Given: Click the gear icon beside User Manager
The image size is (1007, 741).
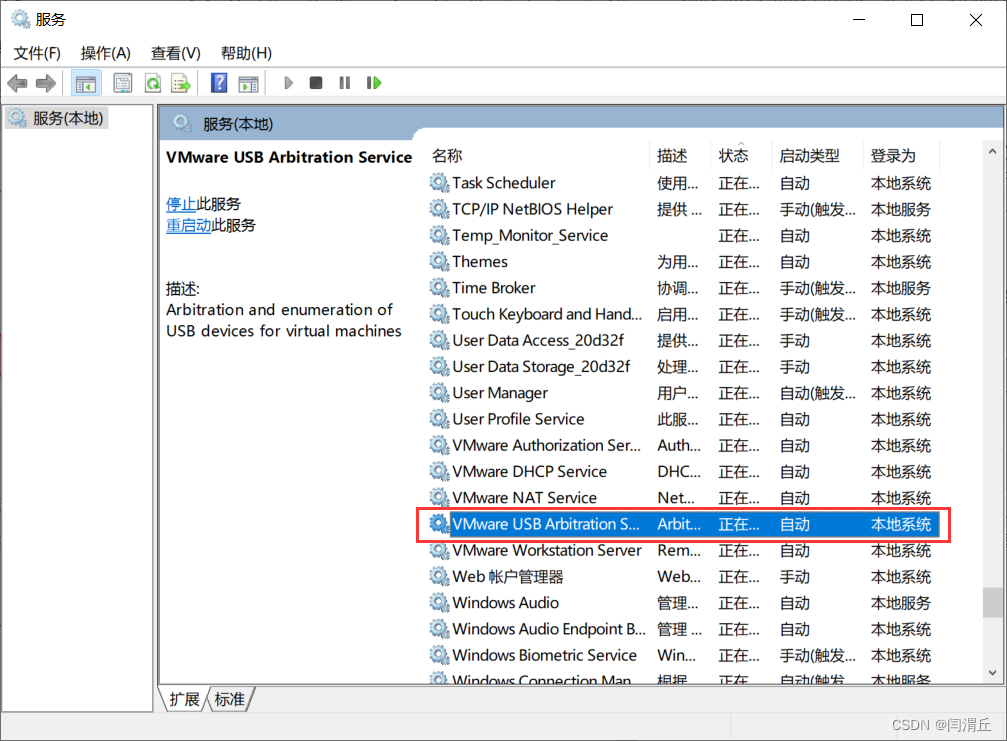Looking at the screenshot, I should [x=439, y=392].
